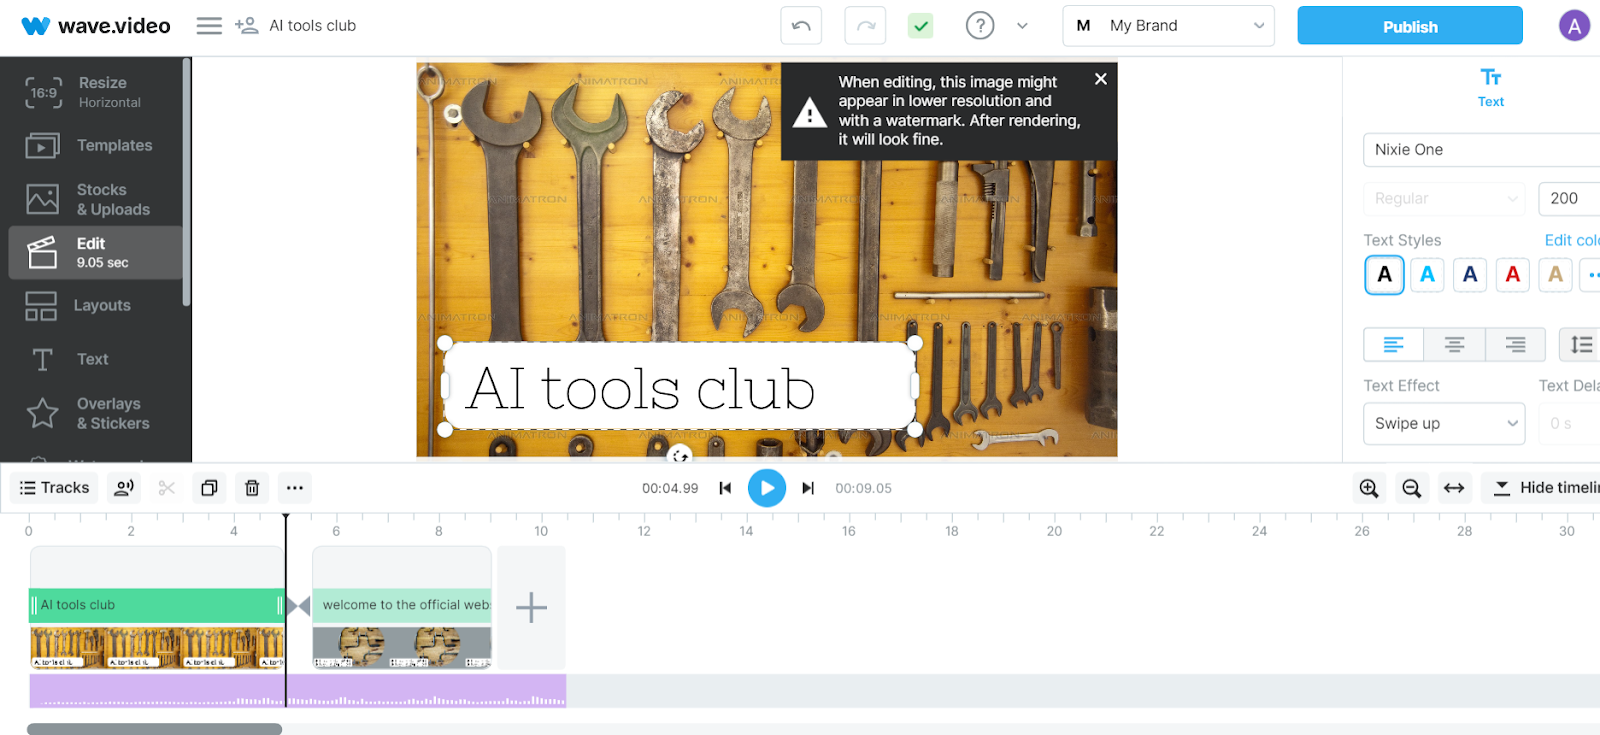
Task: Zoom in on the timeline
Action: click(x=1369, y=488)
